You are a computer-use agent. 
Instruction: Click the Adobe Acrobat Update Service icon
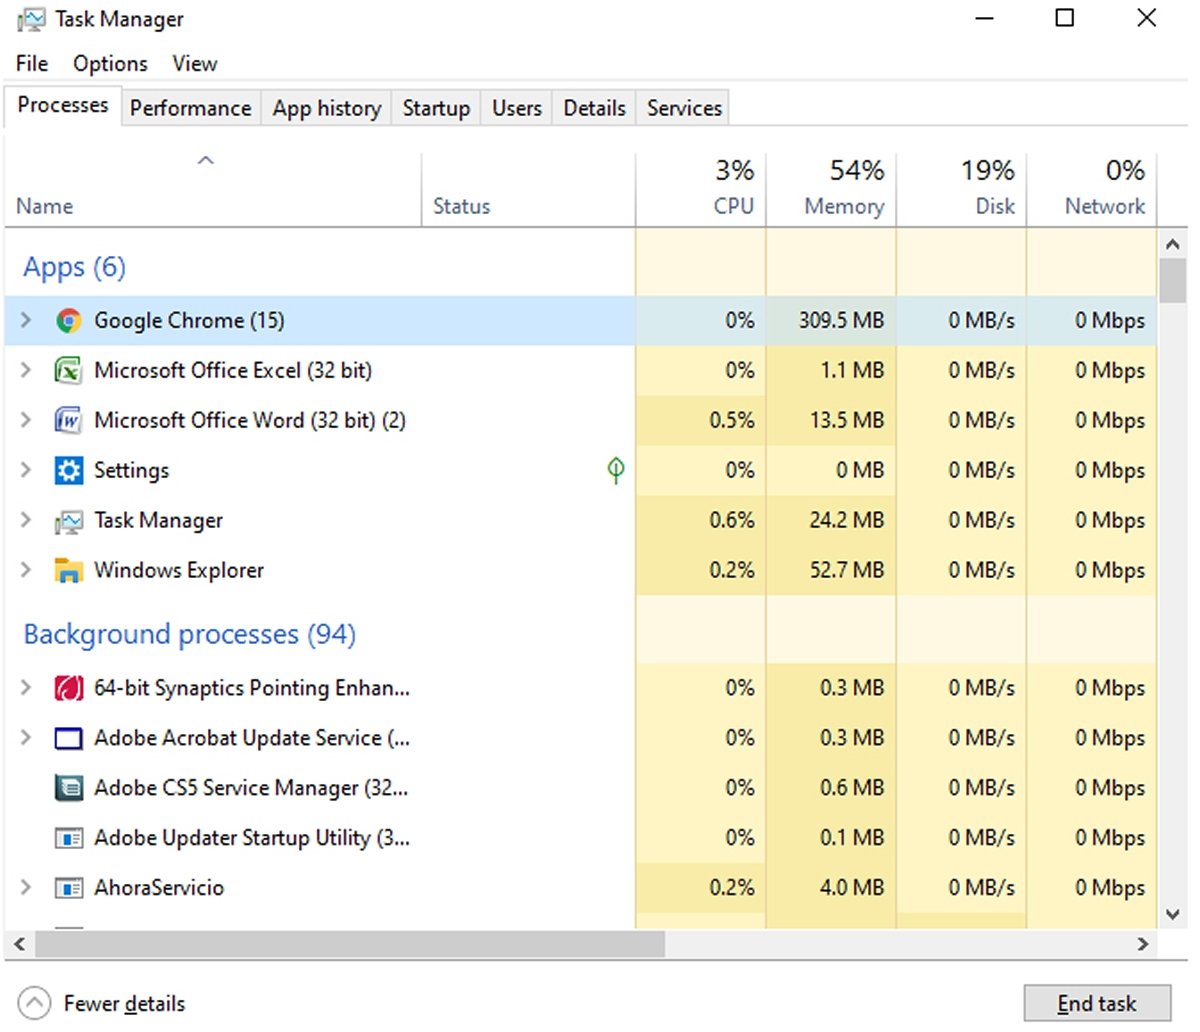pyautogui.click(x=68, y=738)
